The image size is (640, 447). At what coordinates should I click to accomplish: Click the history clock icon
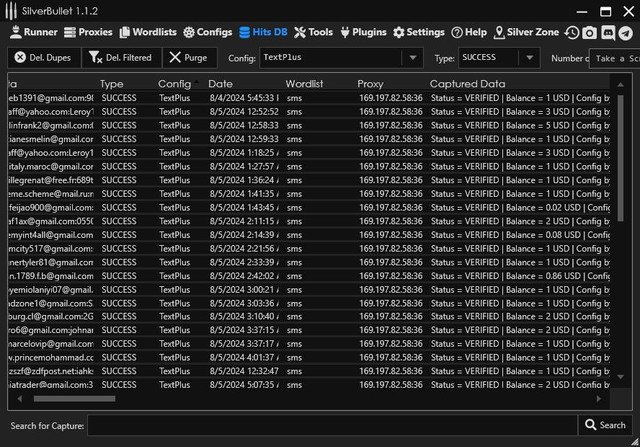pyautogui.click(x=572, y=33)
